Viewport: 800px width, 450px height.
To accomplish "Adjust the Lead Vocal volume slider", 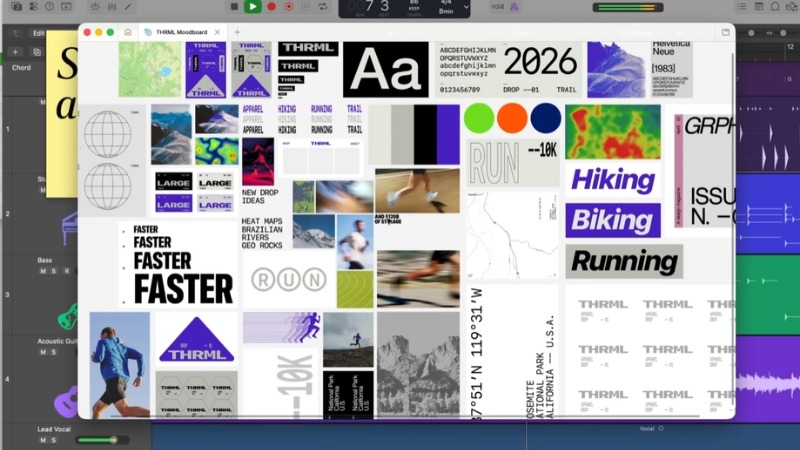I will (113, 439).
